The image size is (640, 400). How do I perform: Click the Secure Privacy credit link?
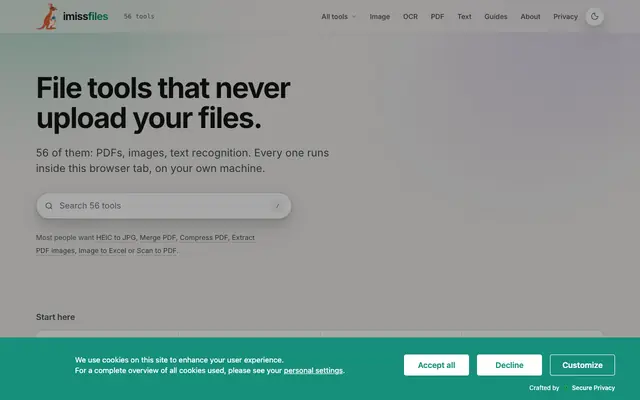pyautogui.click(x=593, y=388)
